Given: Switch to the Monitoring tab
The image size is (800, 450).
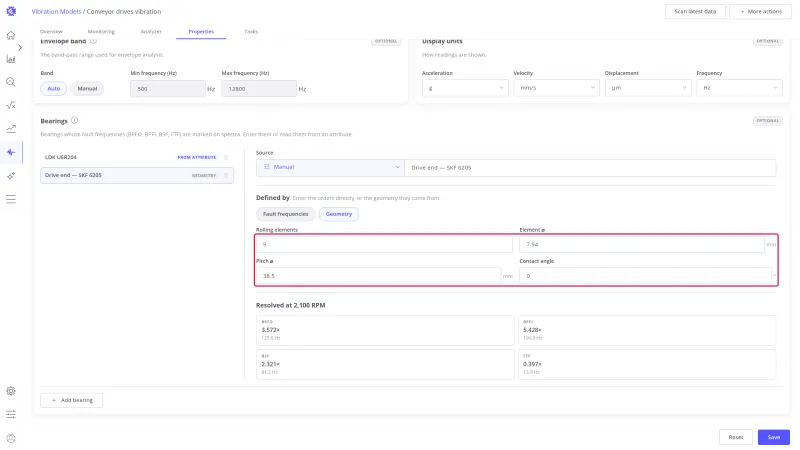Looking at the screenshot, I should tap(101, 32).
